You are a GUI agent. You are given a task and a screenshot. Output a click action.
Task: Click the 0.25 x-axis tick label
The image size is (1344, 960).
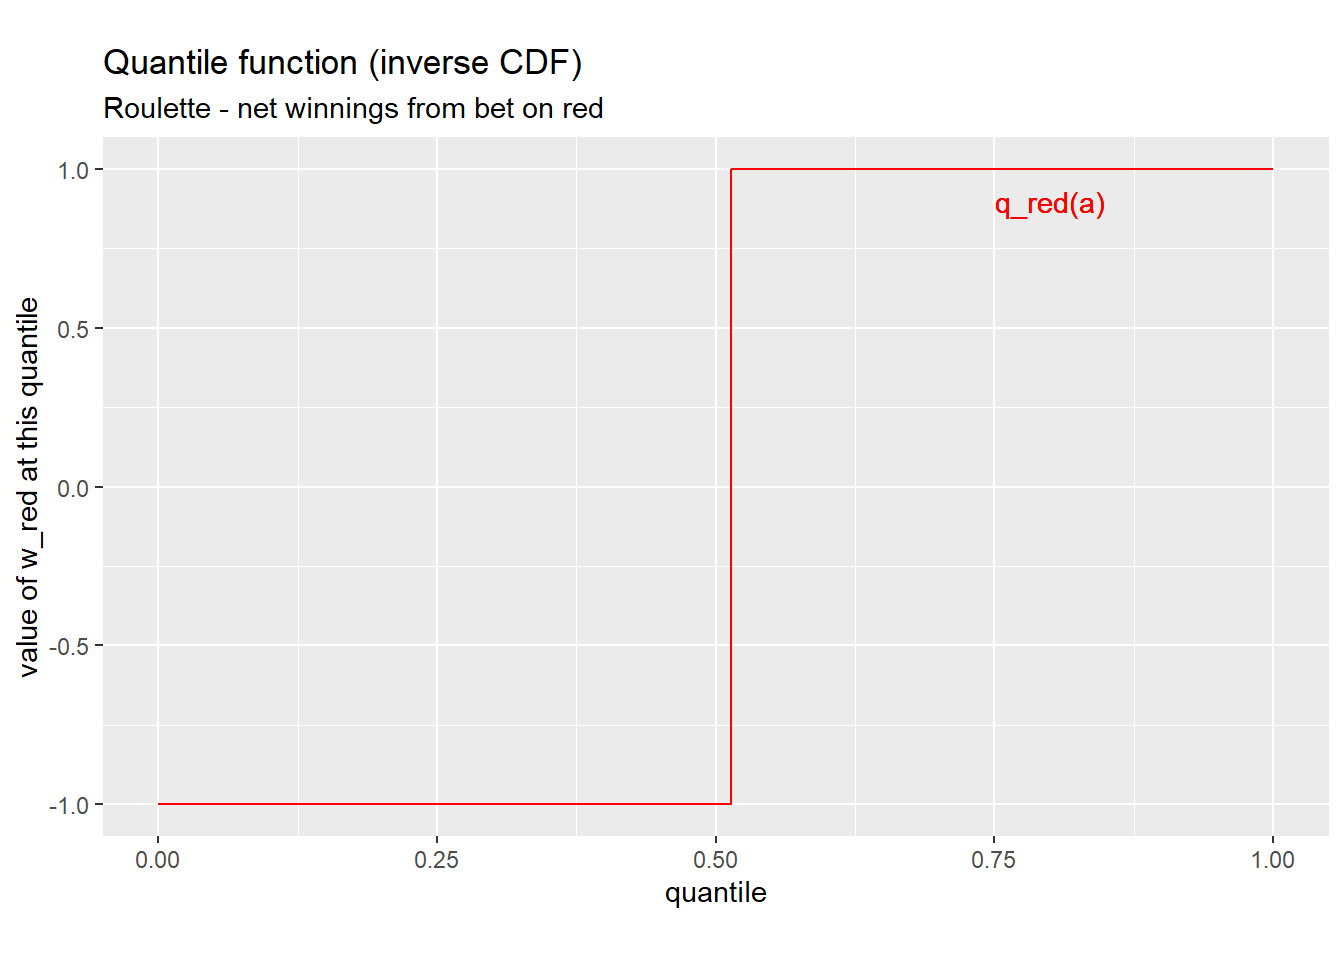click(436, 860)
